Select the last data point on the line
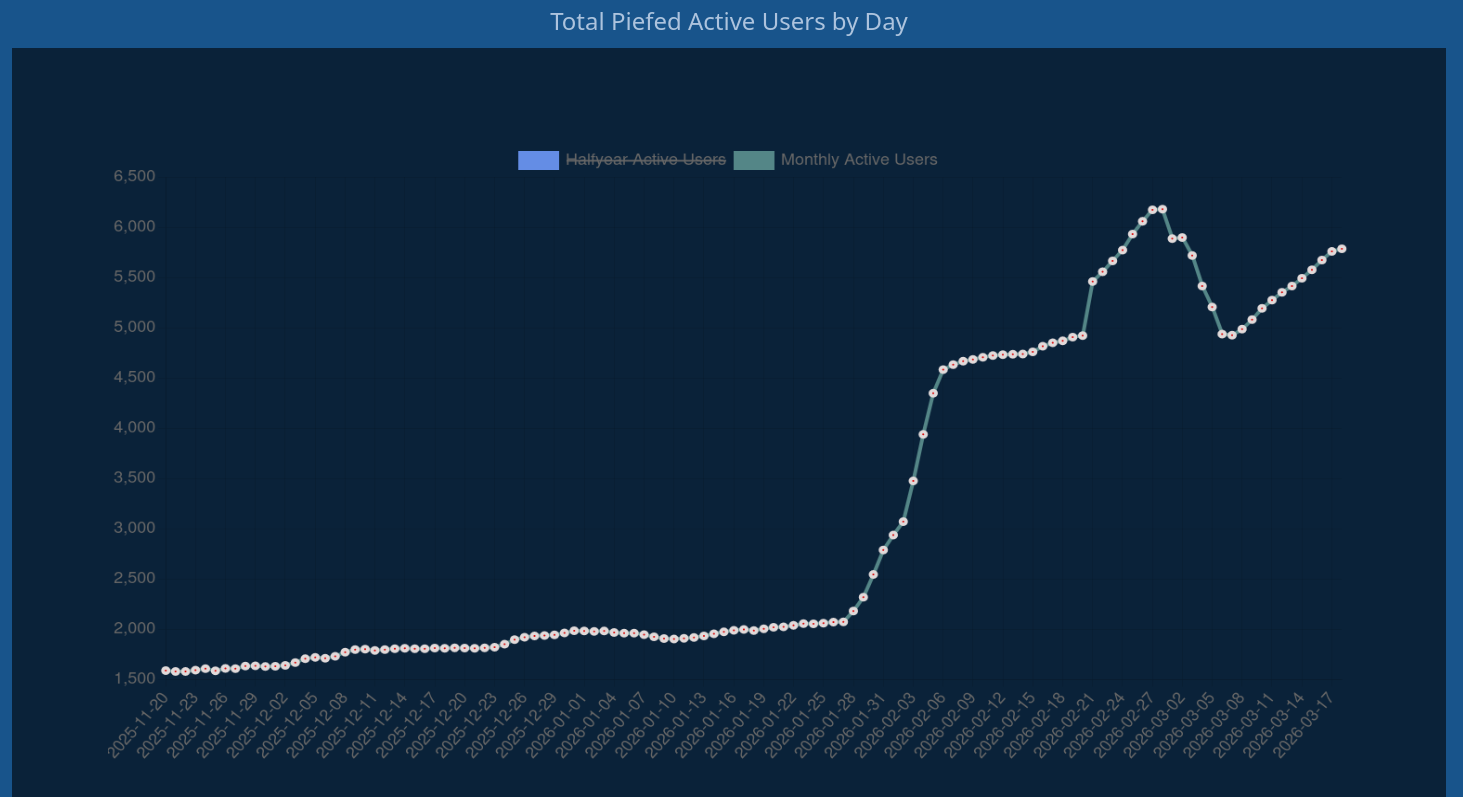 [x=1342, y=249]
